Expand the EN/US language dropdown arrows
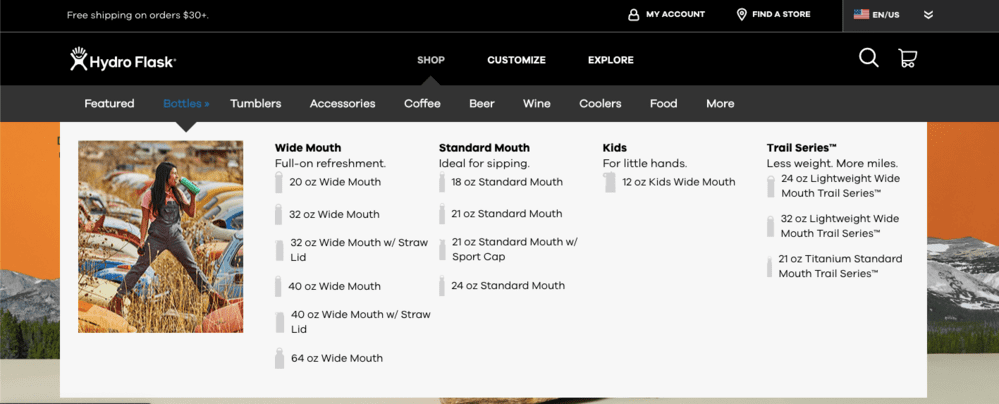 [928, 15]
